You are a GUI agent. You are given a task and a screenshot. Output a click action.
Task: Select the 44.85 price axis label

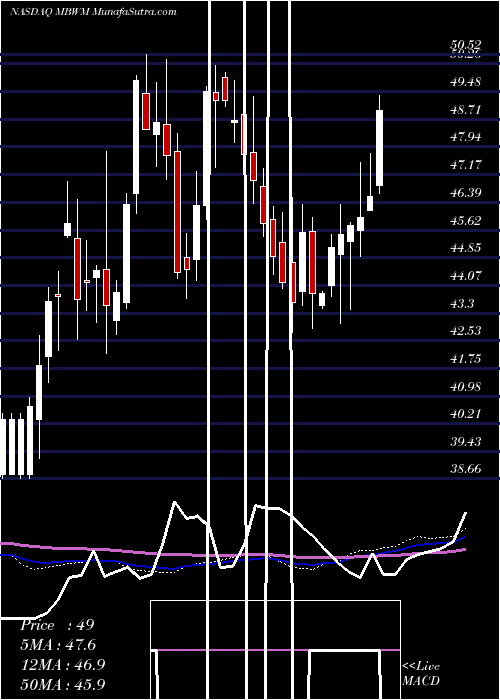(x=466, y=248)
